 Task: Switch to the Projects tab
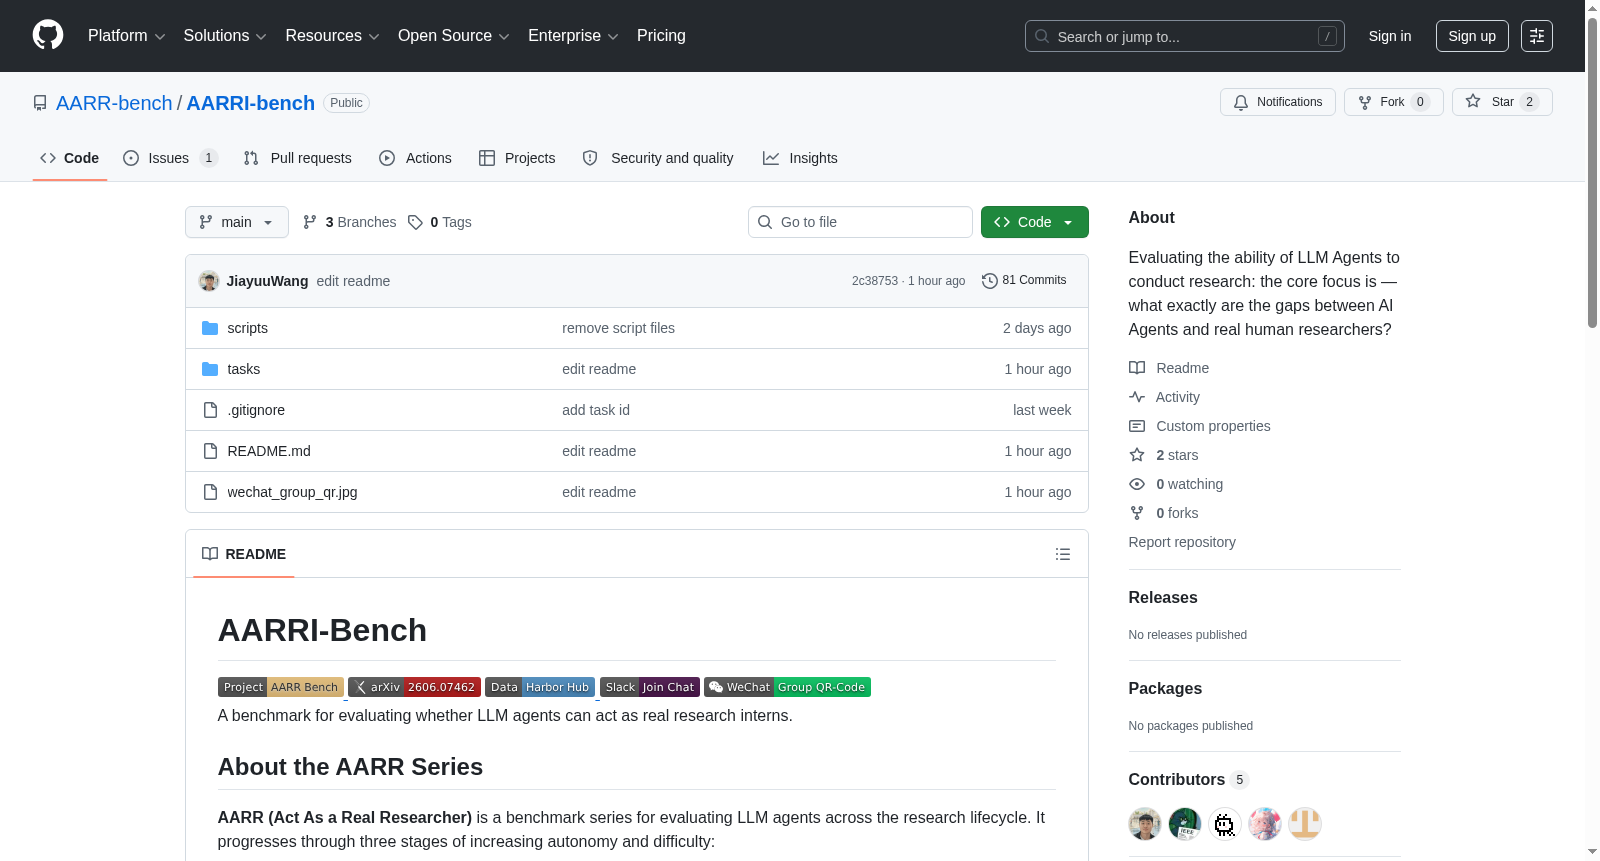tap(517, 158)
